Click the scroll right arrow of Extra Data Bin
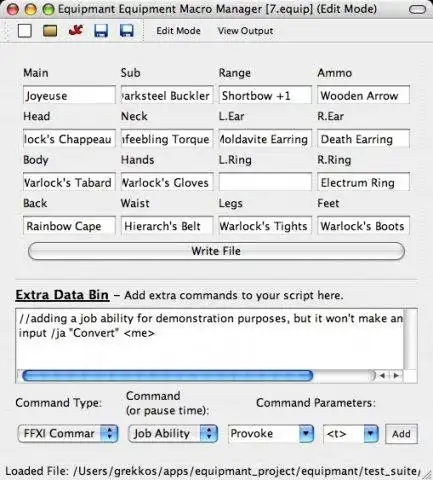 point(396,376)
